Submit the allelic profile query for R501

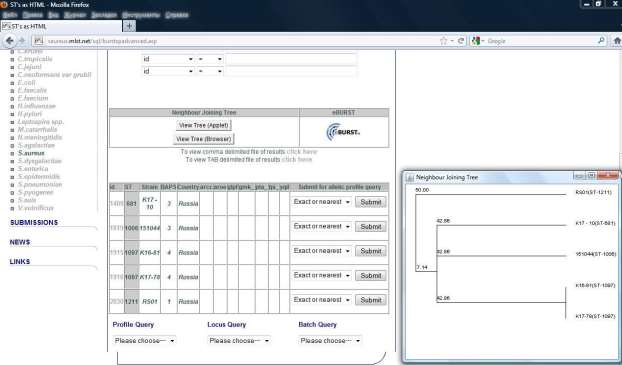(371, 300)
